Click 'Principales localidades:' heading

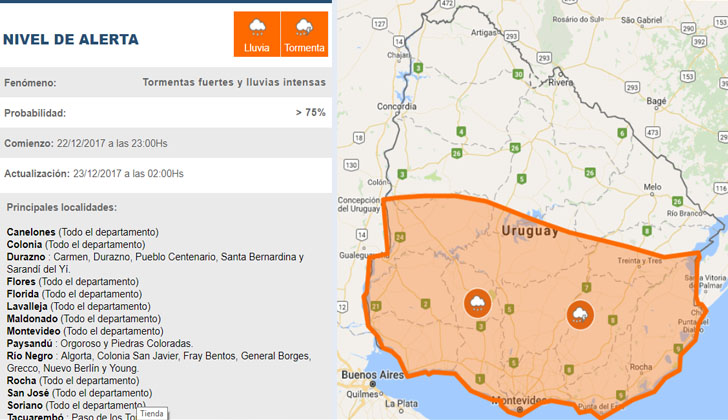(x=62, y=207)
